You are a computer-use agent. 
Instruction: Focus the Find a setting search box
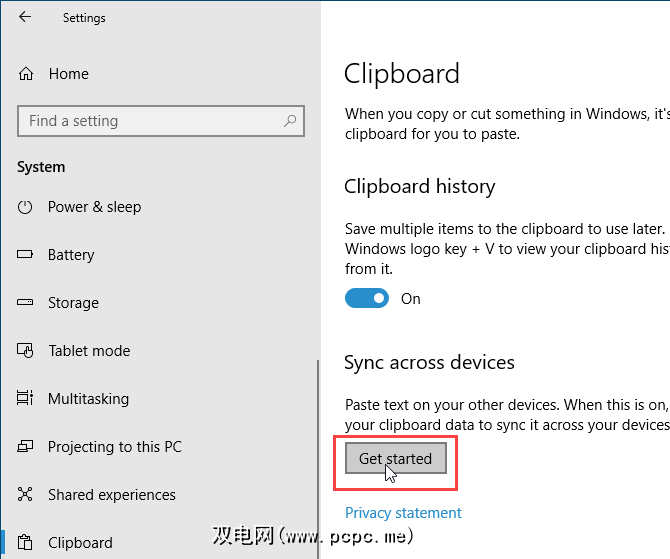click(150, 121)
